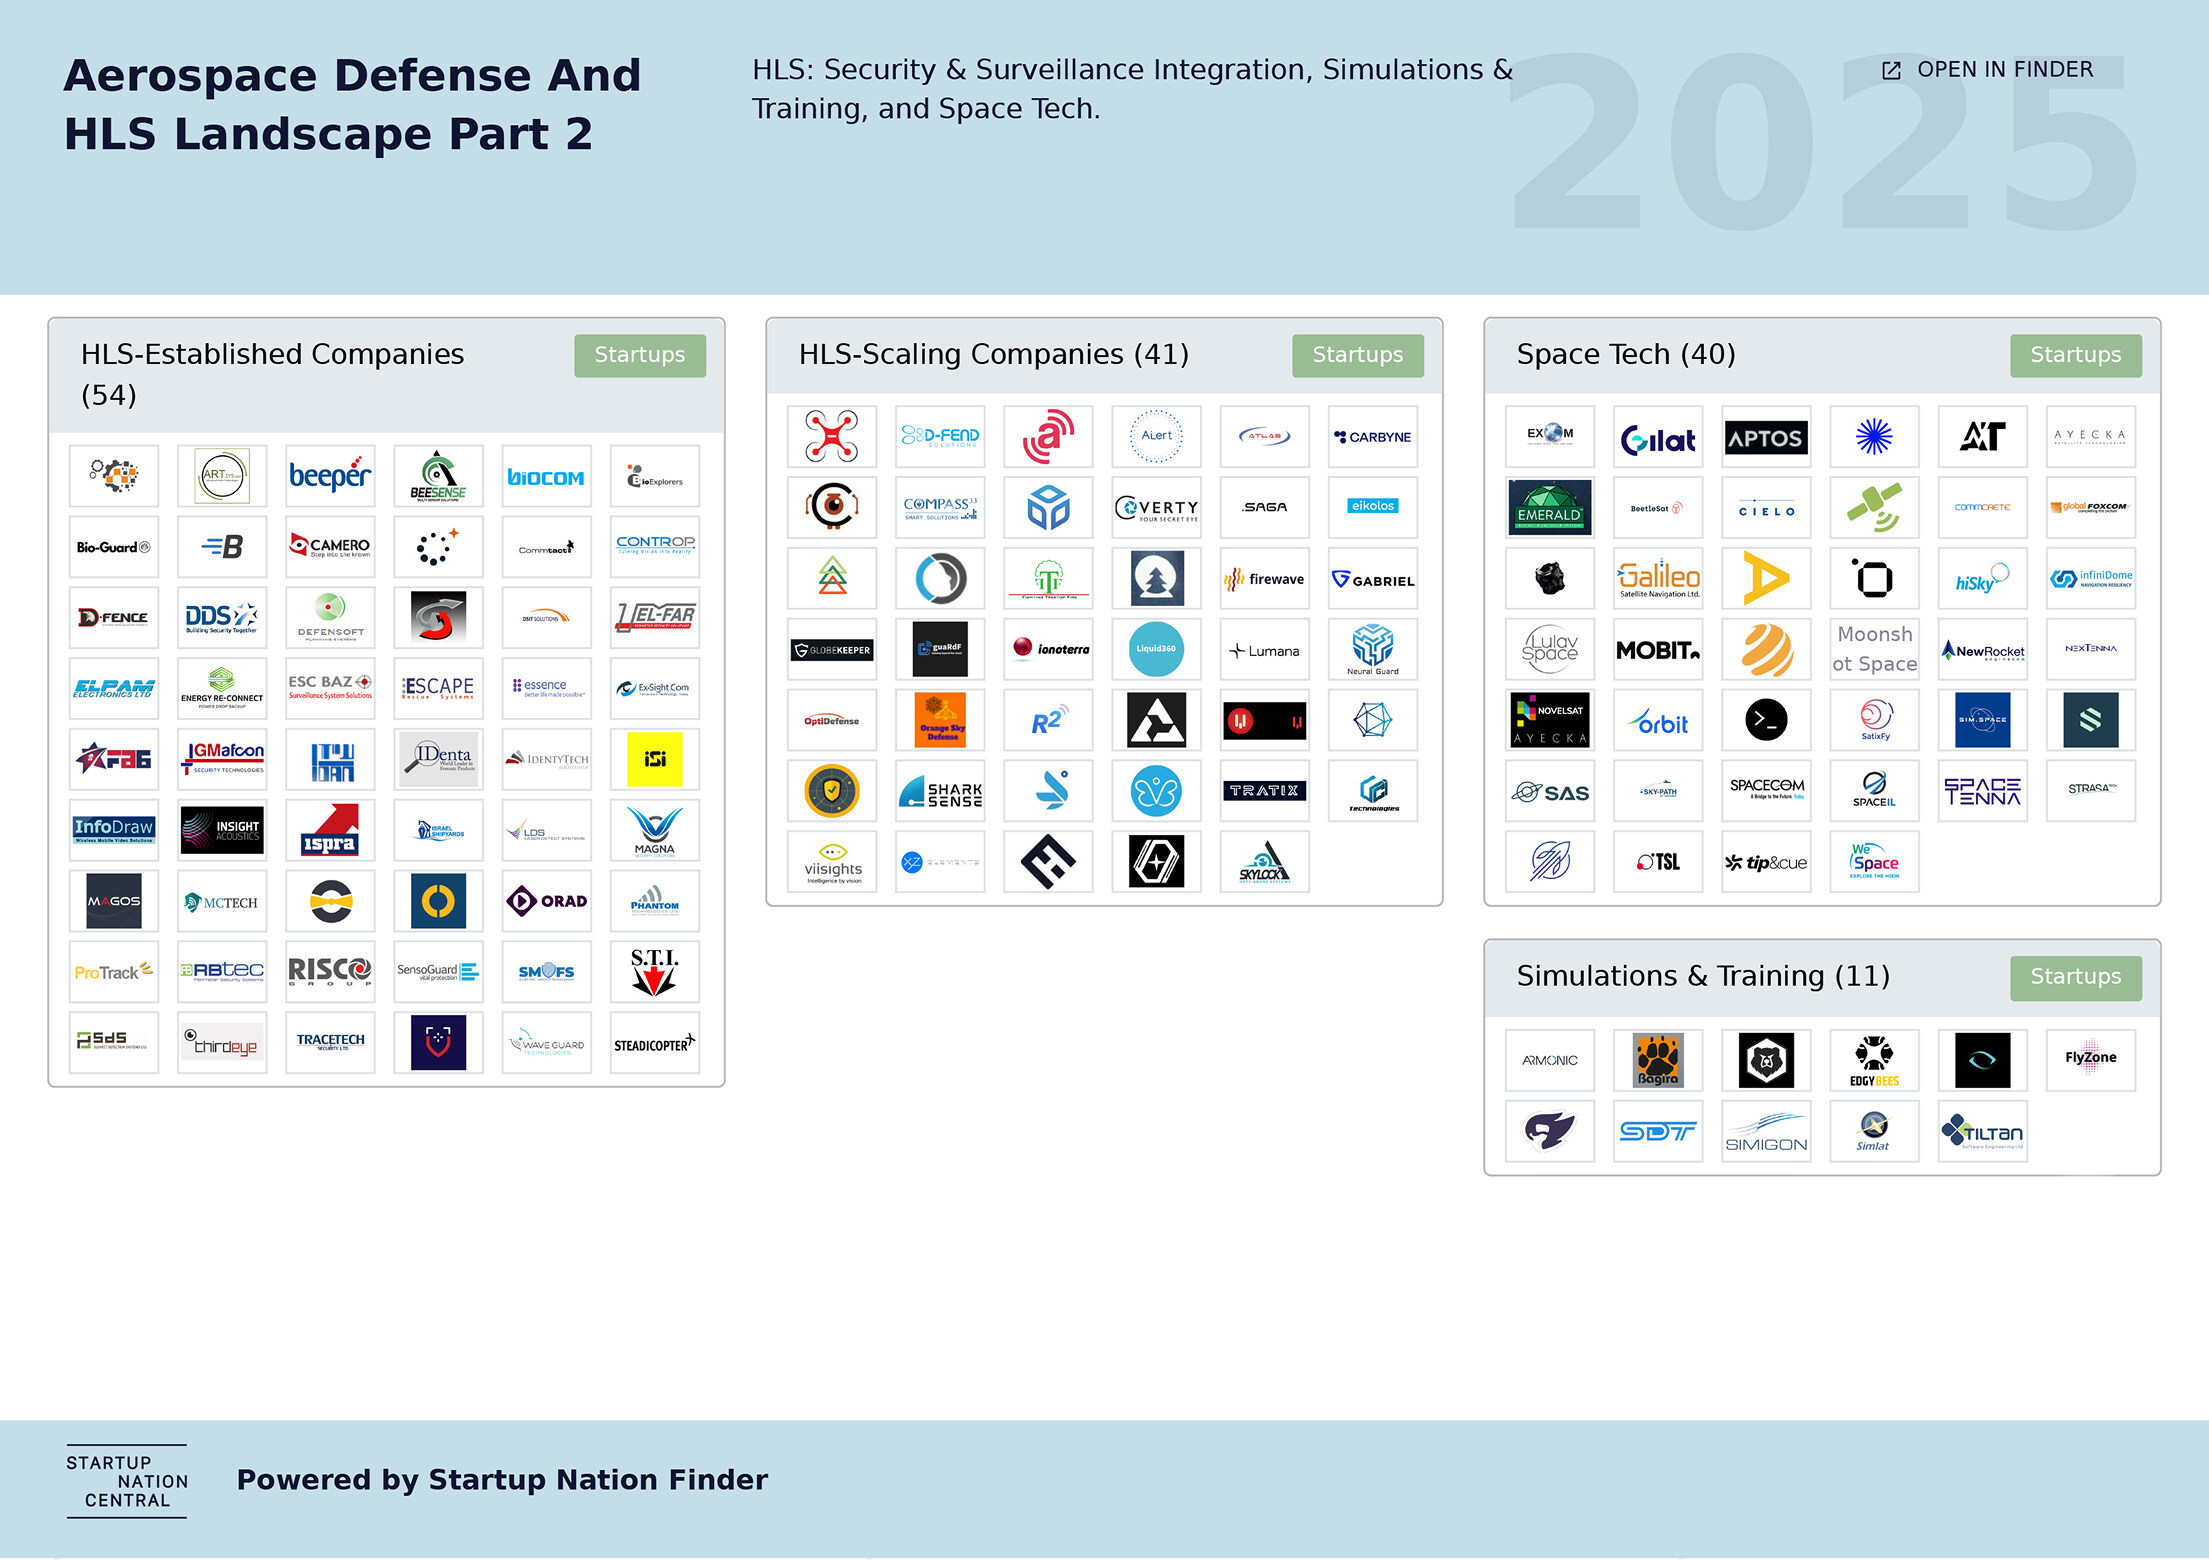Click the Tiltan logo tile
The width and height of the screenshot is (2209, 1560).
point(1983,1132)
